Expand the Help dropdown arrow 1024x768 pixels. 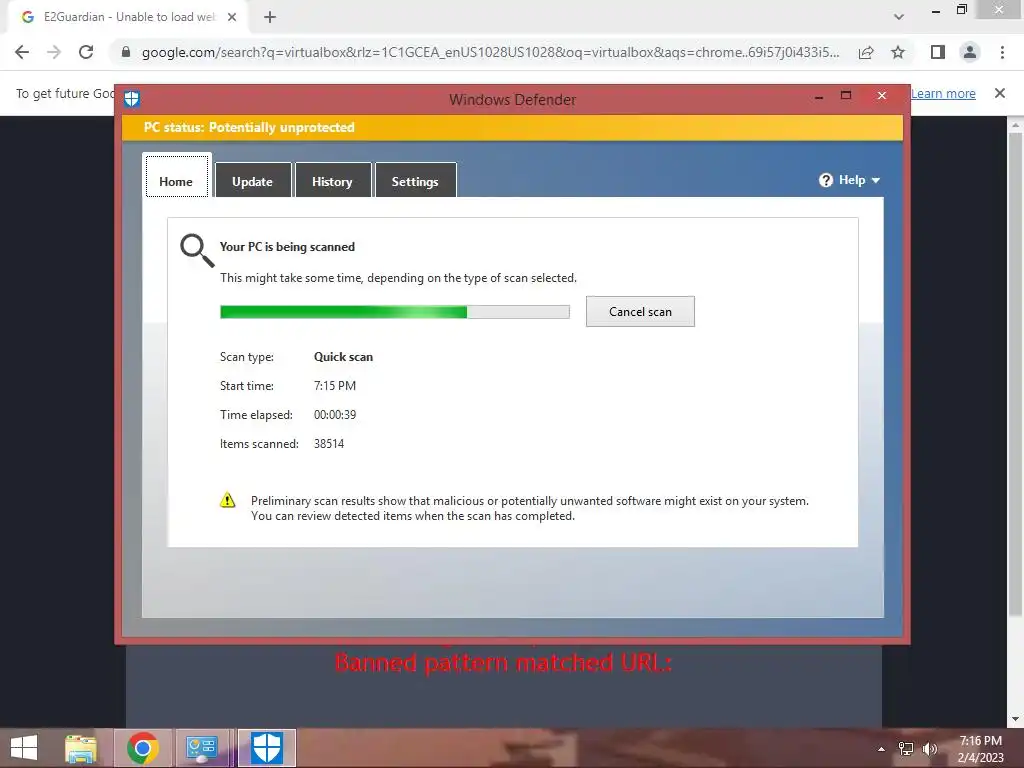(x=876, y=180)
